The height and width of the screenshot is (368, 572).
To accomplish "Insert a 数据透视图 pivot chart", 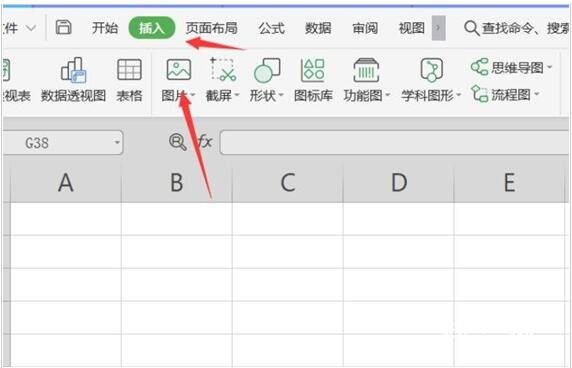I will pos(73,80).
